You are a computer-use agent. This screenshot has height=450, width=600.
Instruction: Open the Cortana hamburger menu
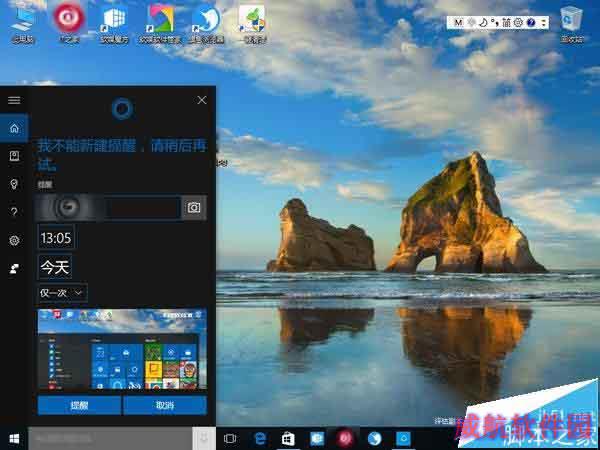click(14, 100)
